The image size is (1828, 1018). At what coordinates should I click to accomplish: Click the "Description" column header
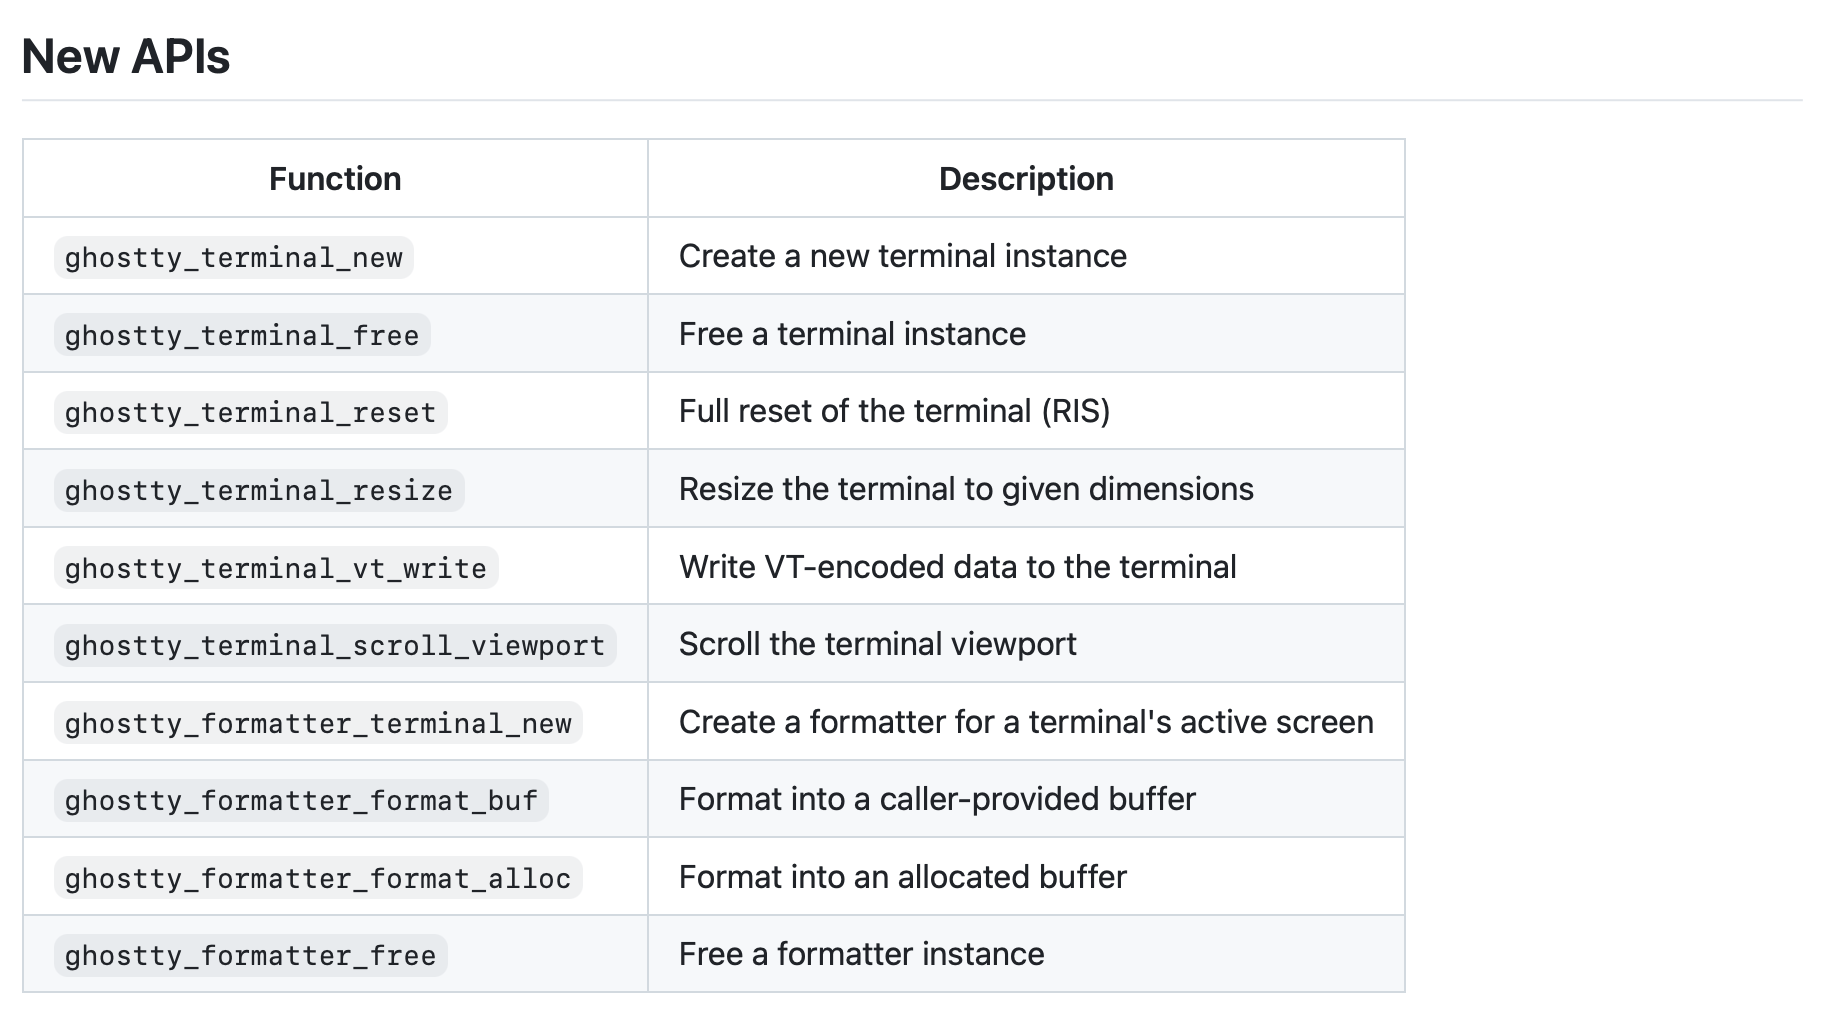[1025, 179]
